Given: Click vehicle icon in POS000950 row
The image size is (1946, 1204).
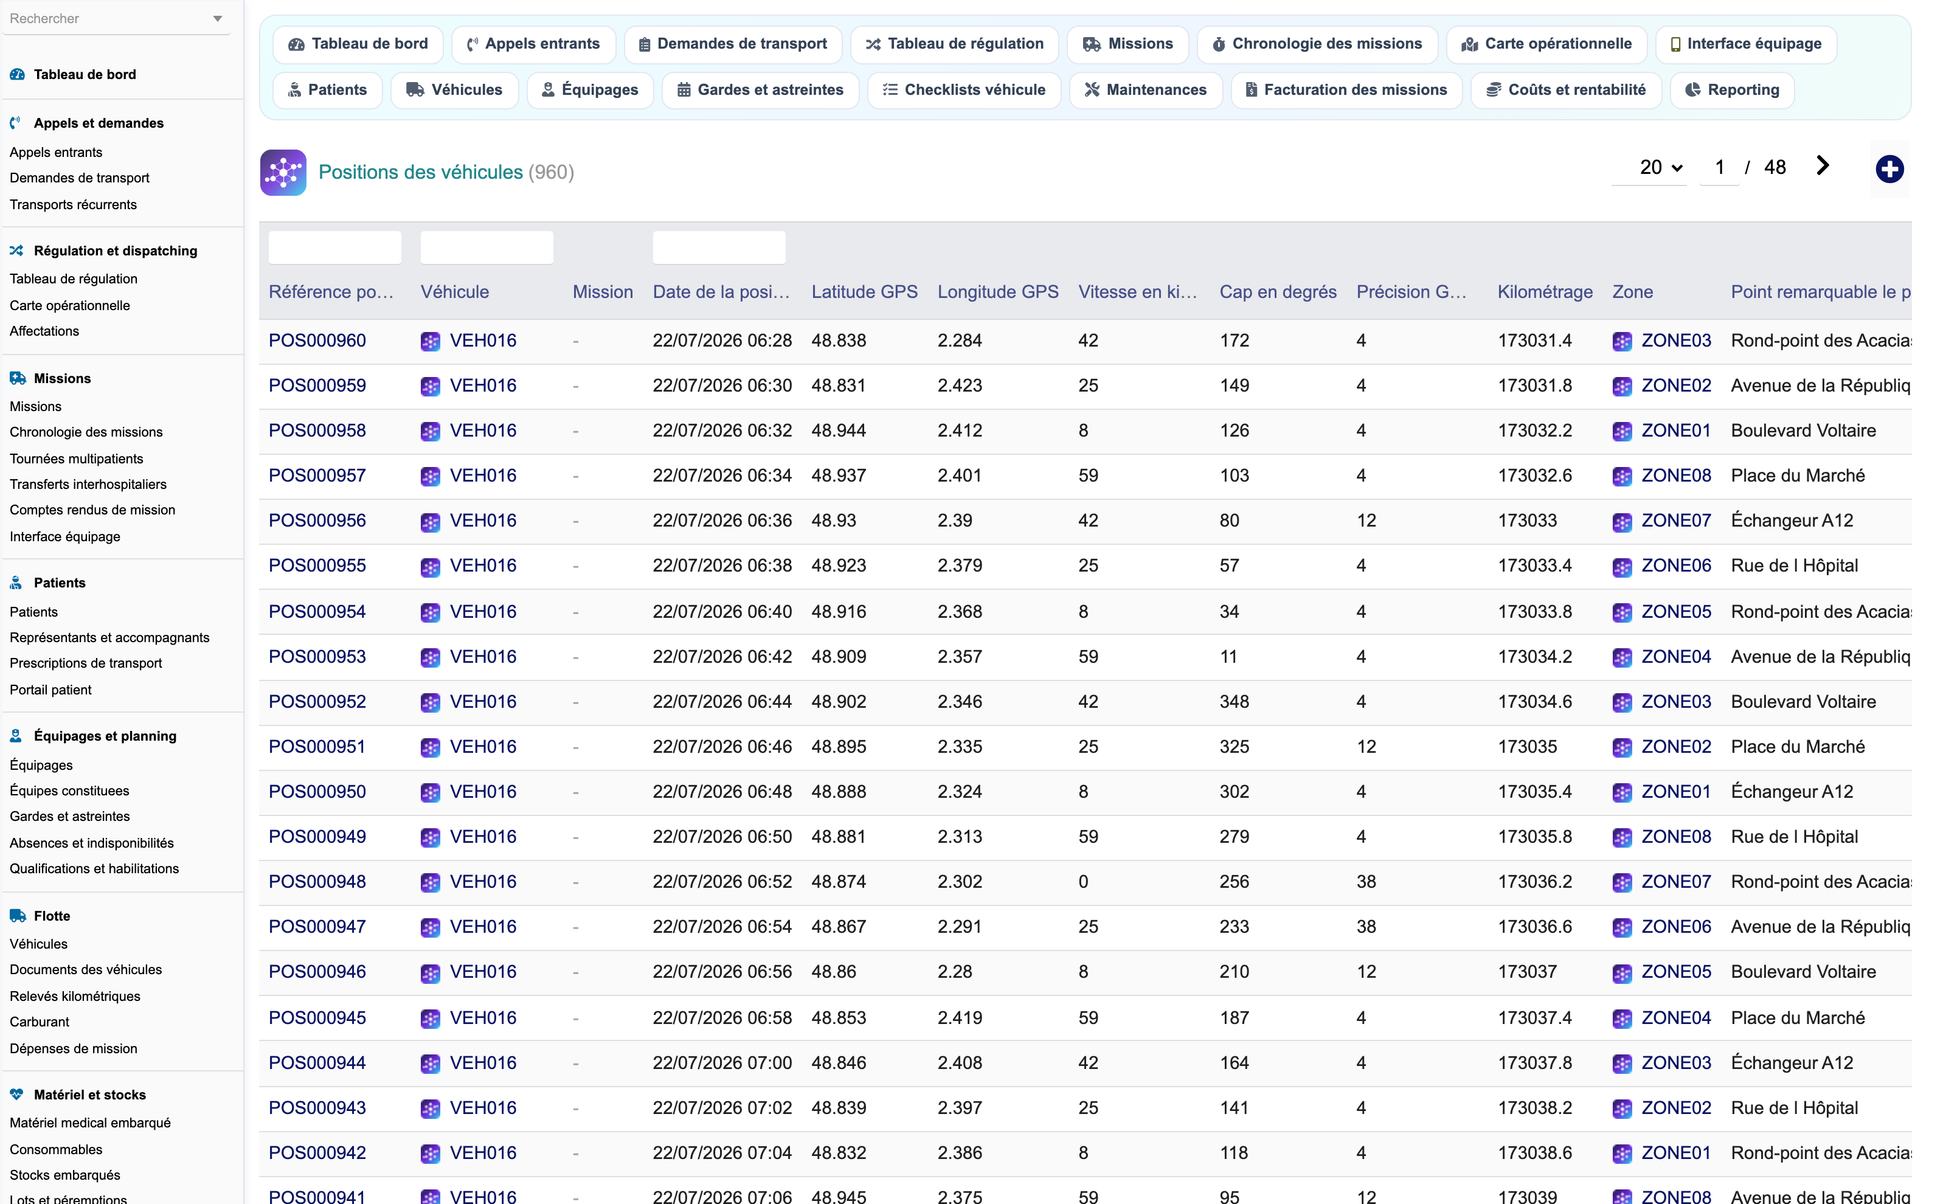Looking at the screenshot, I should tap(430, 793).
